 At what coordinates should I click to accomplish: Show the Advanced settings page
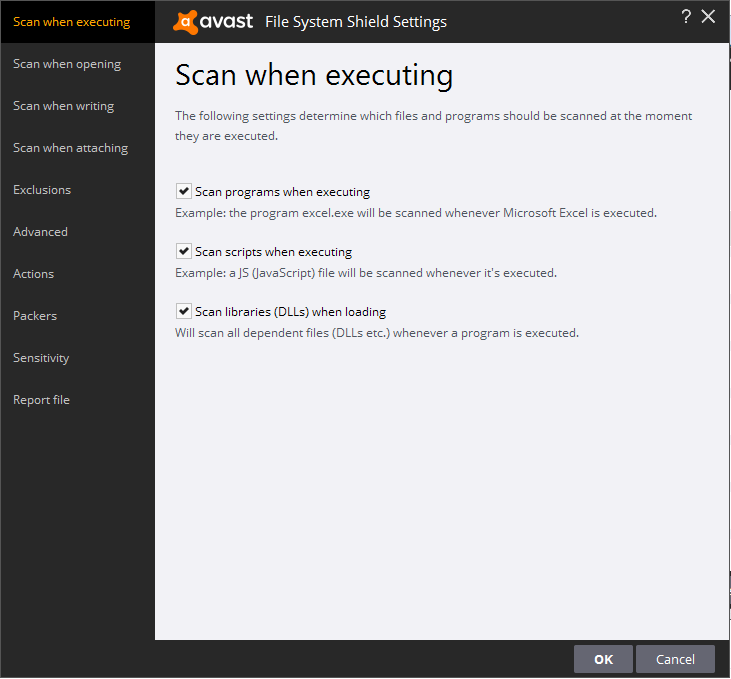40,232
